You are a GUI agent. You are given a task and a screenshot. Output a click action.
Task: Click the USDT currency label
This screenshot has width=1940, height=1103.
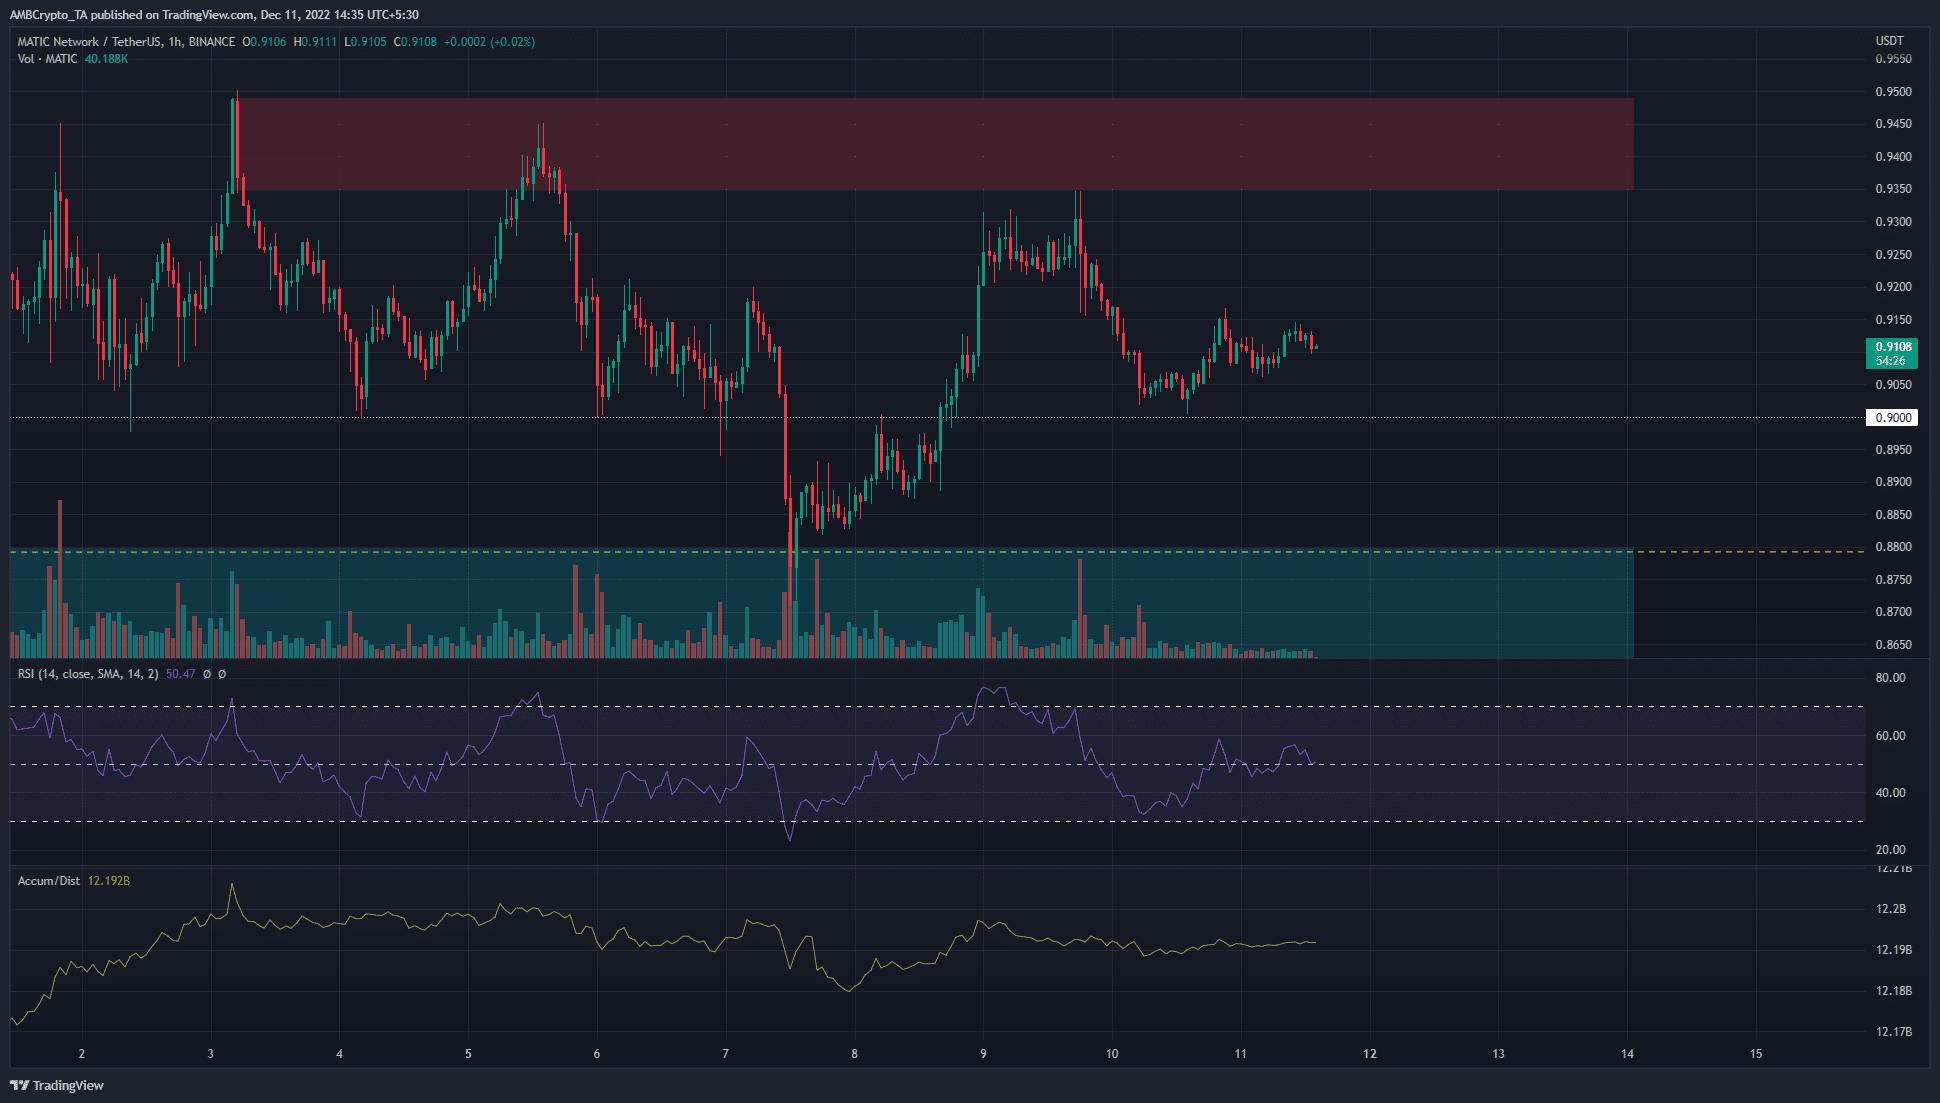[1889, 41]
